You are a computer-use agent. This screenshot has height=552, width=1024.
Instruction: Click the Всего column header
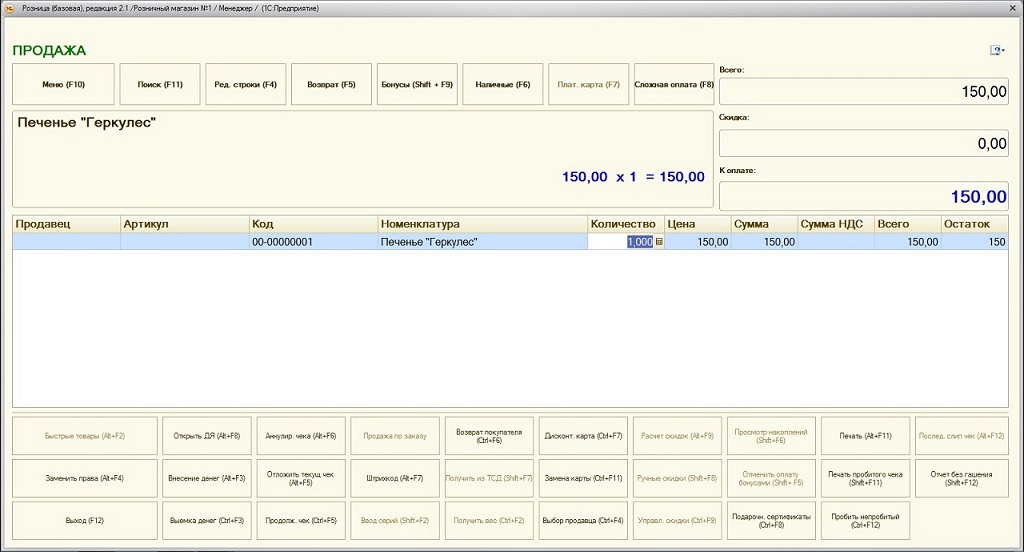pyautogui.click(x=908, y=224)
